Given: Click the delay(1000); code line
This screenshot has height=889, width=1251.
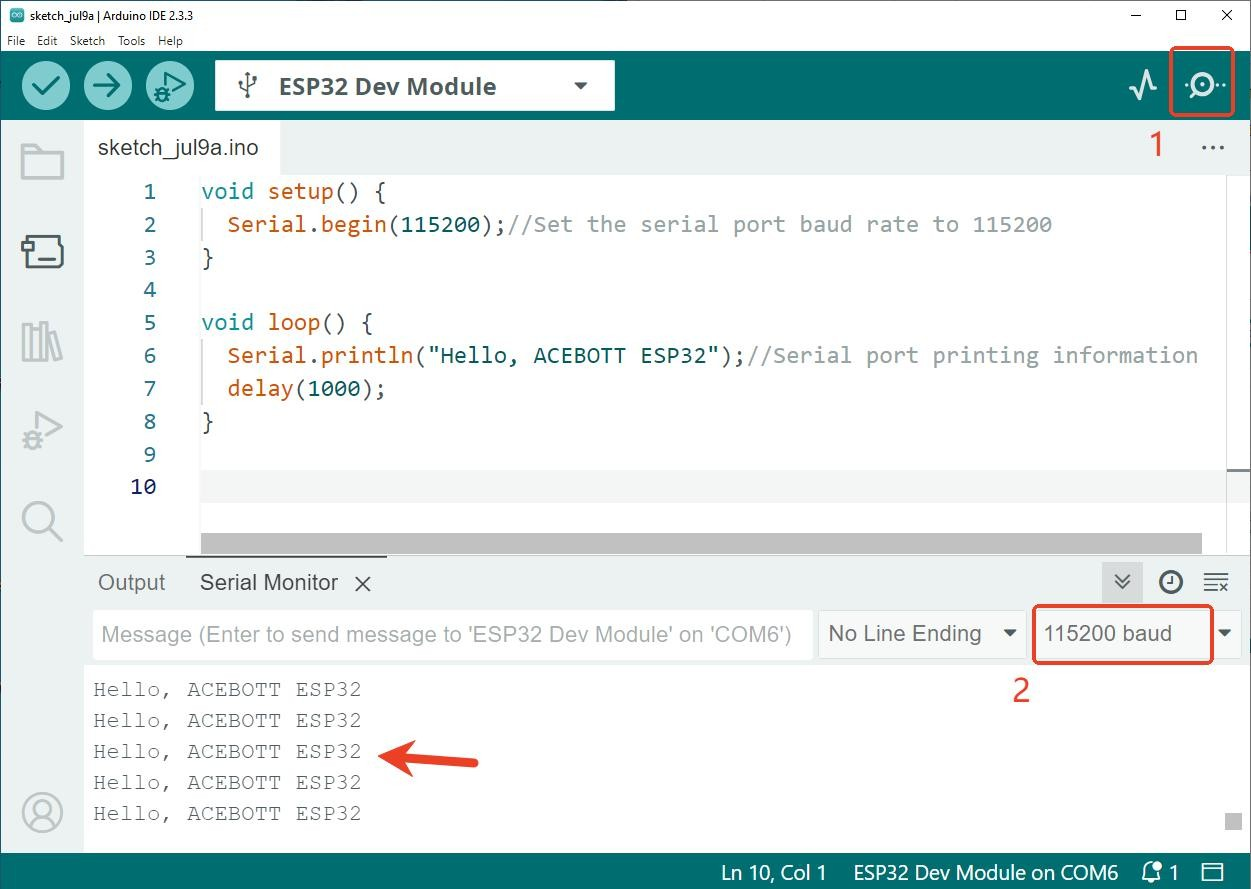Looking at the screenshot, I should [x=306, y=388].
